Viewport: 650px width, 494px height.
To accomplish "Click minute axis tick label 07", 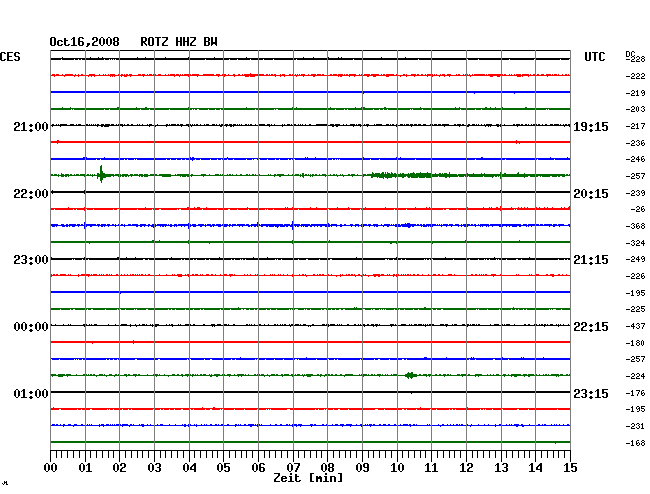I will 293,468.
